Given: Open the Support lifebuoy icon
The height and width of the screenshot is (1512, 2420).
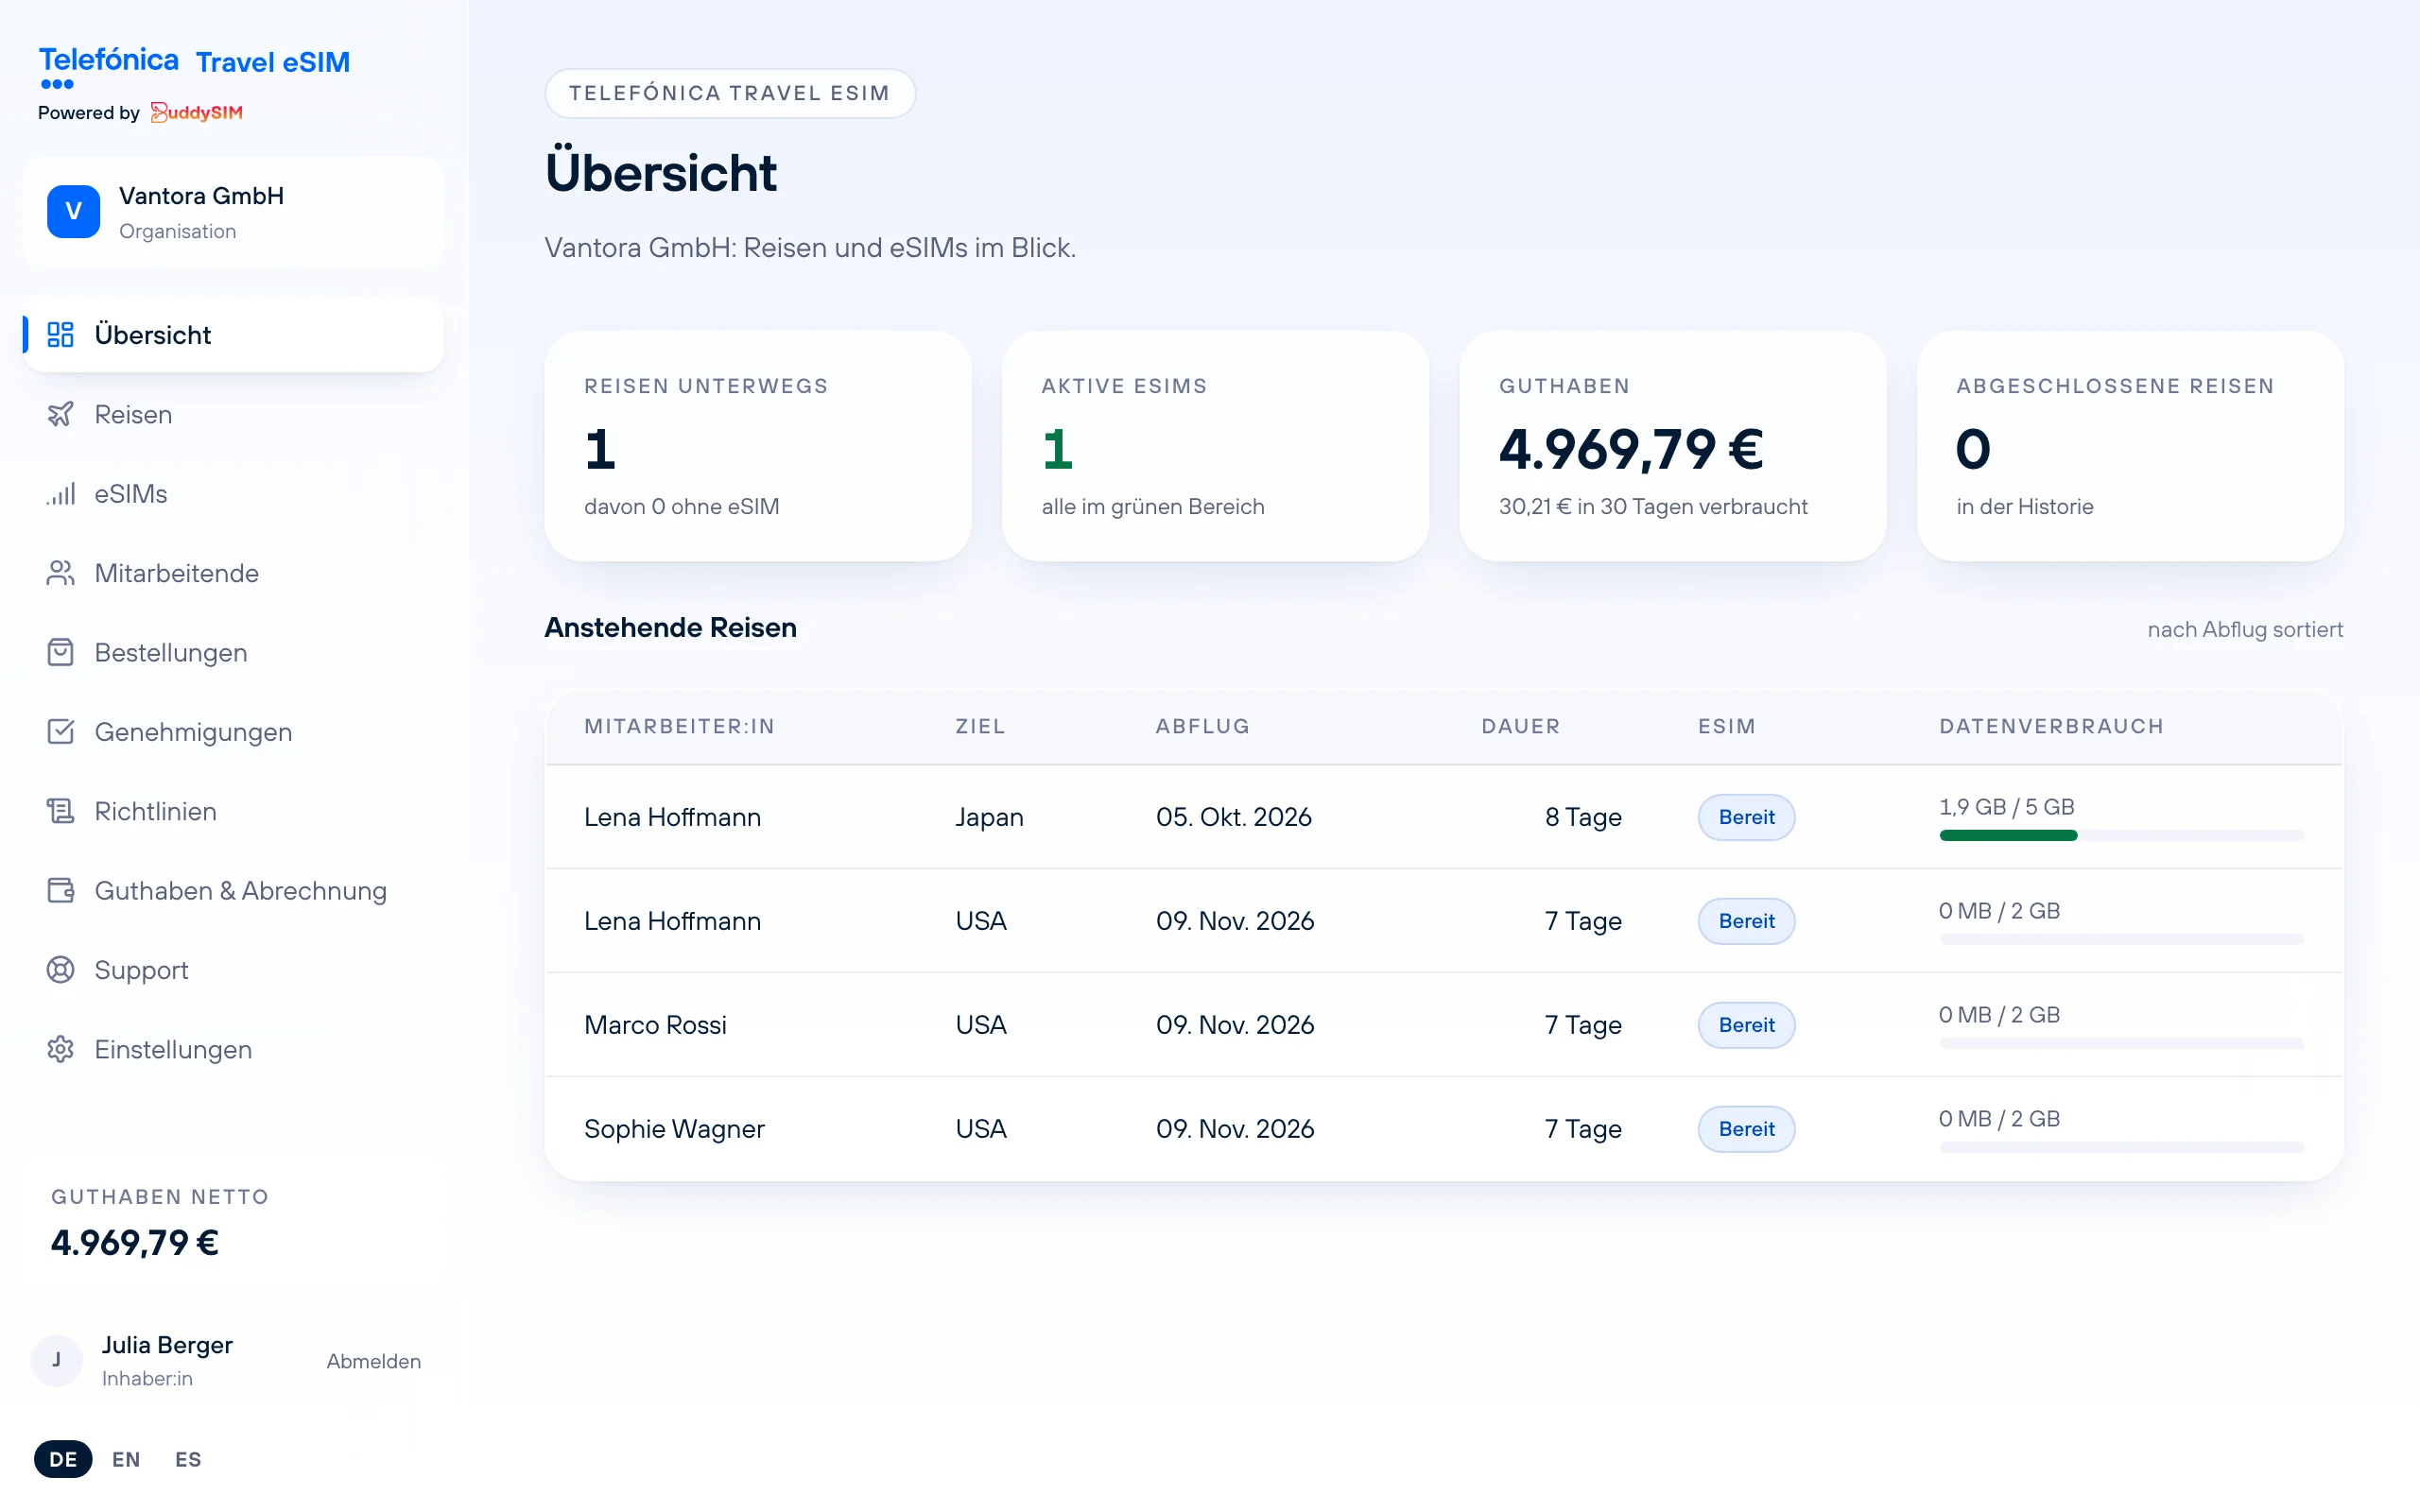Looking at the screenshot, I should pyautogui.click(x=60, y=970).
